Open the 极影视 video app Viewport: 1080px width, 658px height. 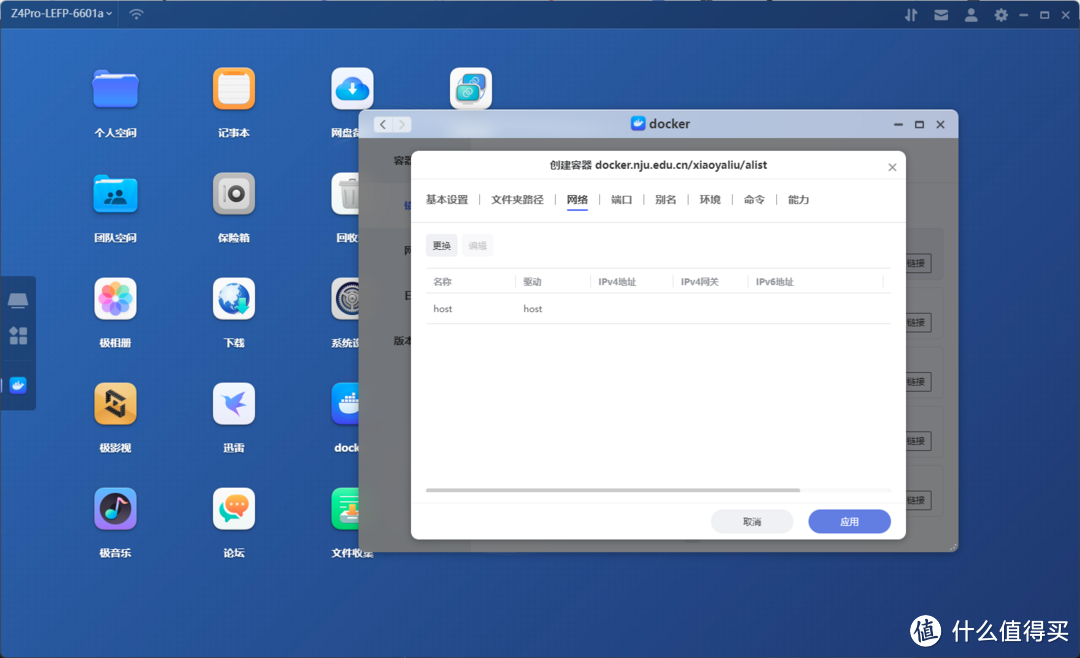coord(115,404)
